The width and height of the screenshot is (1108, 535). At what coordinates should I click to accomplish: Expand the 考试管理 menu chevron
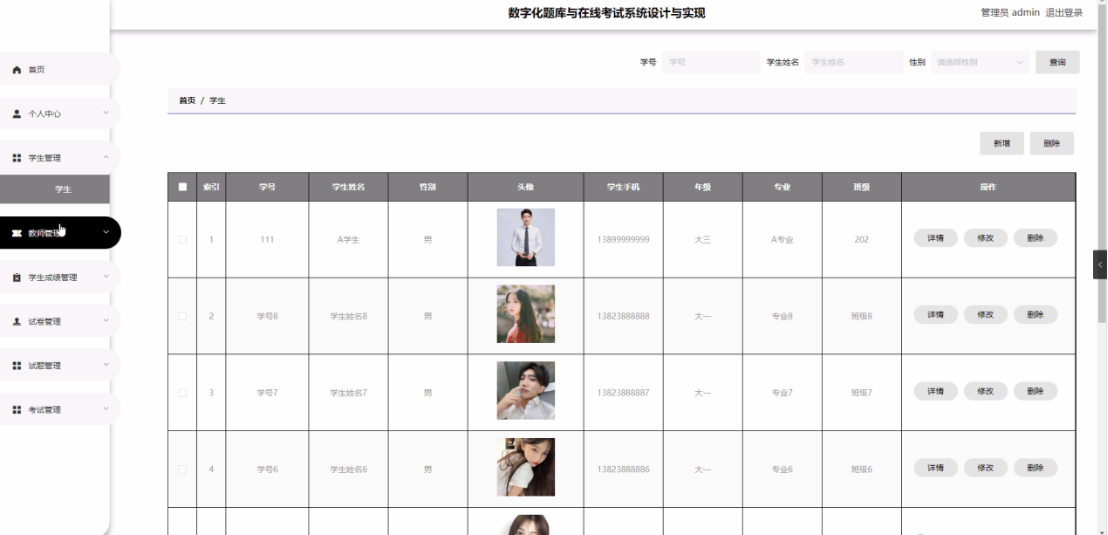click(106, 409)
